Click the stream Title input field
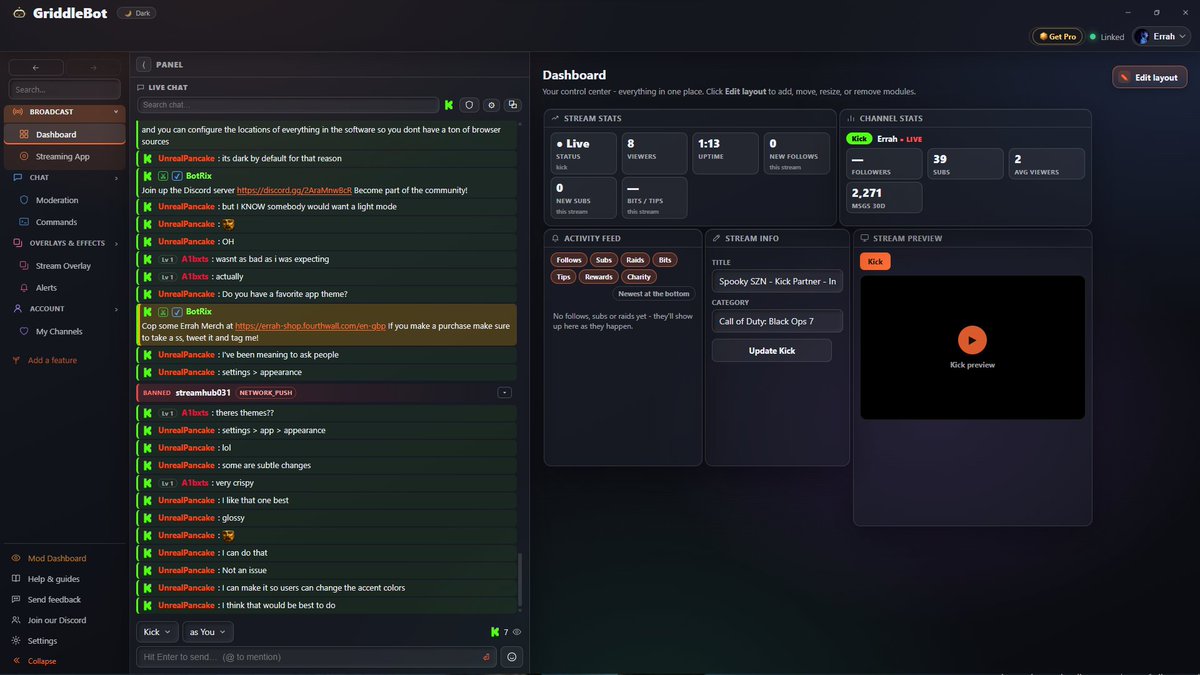1200x675 pixels. [777, 282]
